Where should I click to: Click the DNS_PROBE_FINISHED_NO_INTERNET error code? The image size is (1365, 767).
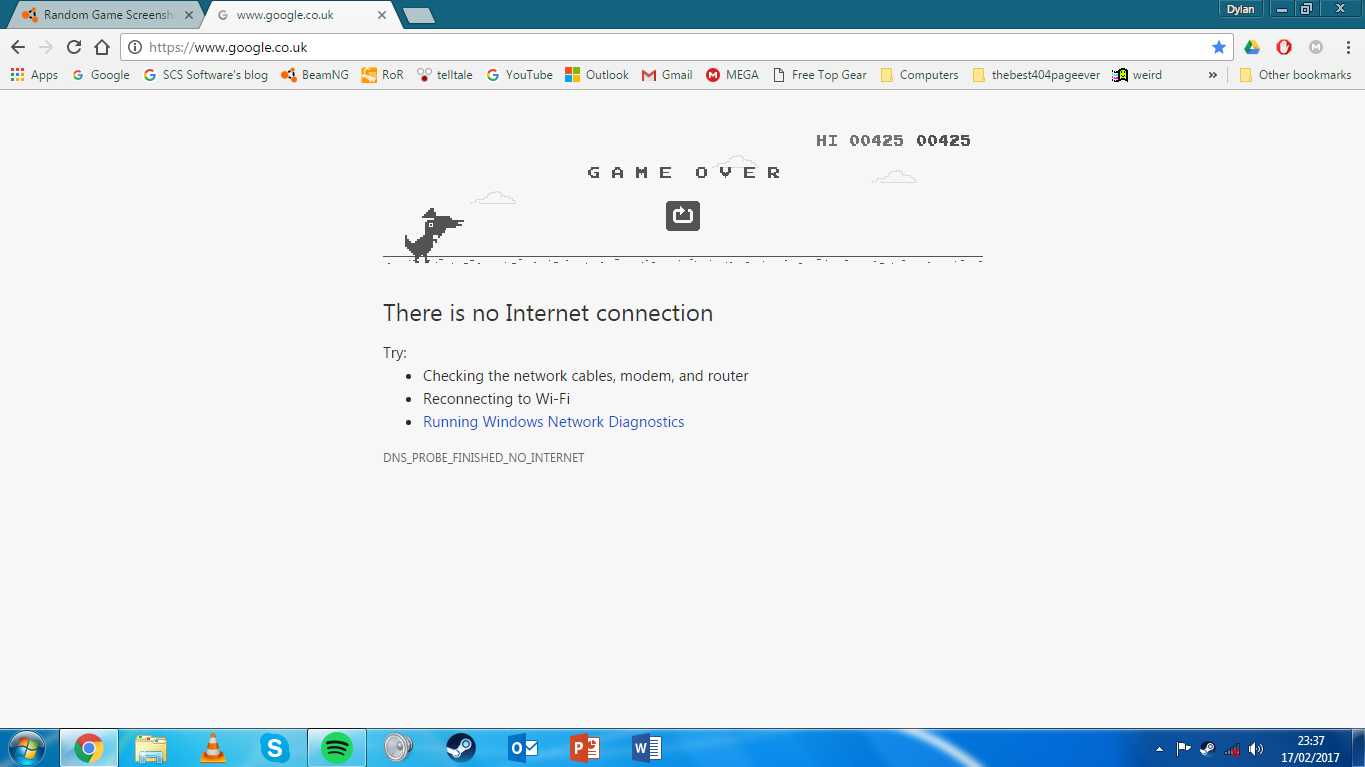coord(484,458)
